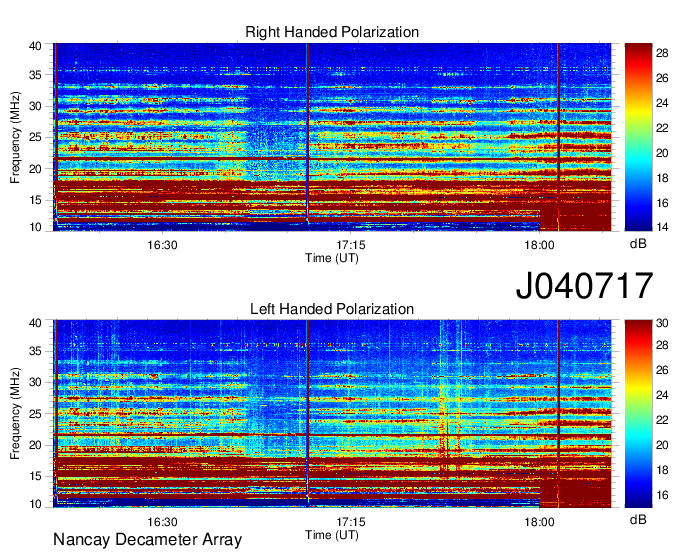Image resolution: width=680 pixels, height=552 pixels.
Task: Click the 18:00 tick label on upper plot
Action: [539, 245]
